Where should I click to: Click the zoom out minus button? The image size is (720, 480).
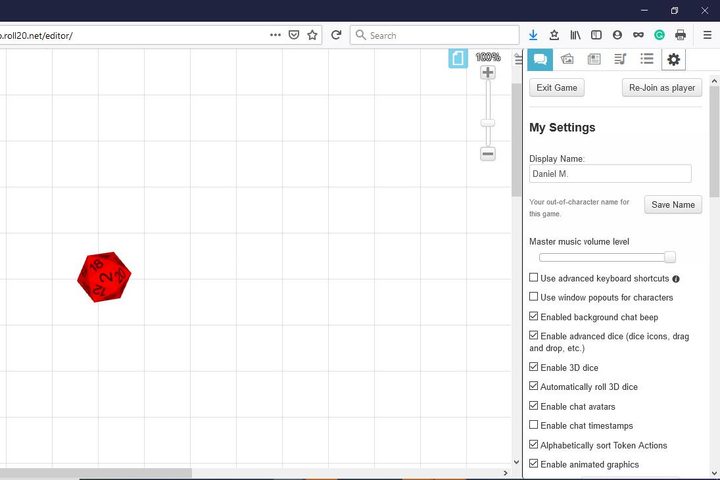click(x=488, y=153)
